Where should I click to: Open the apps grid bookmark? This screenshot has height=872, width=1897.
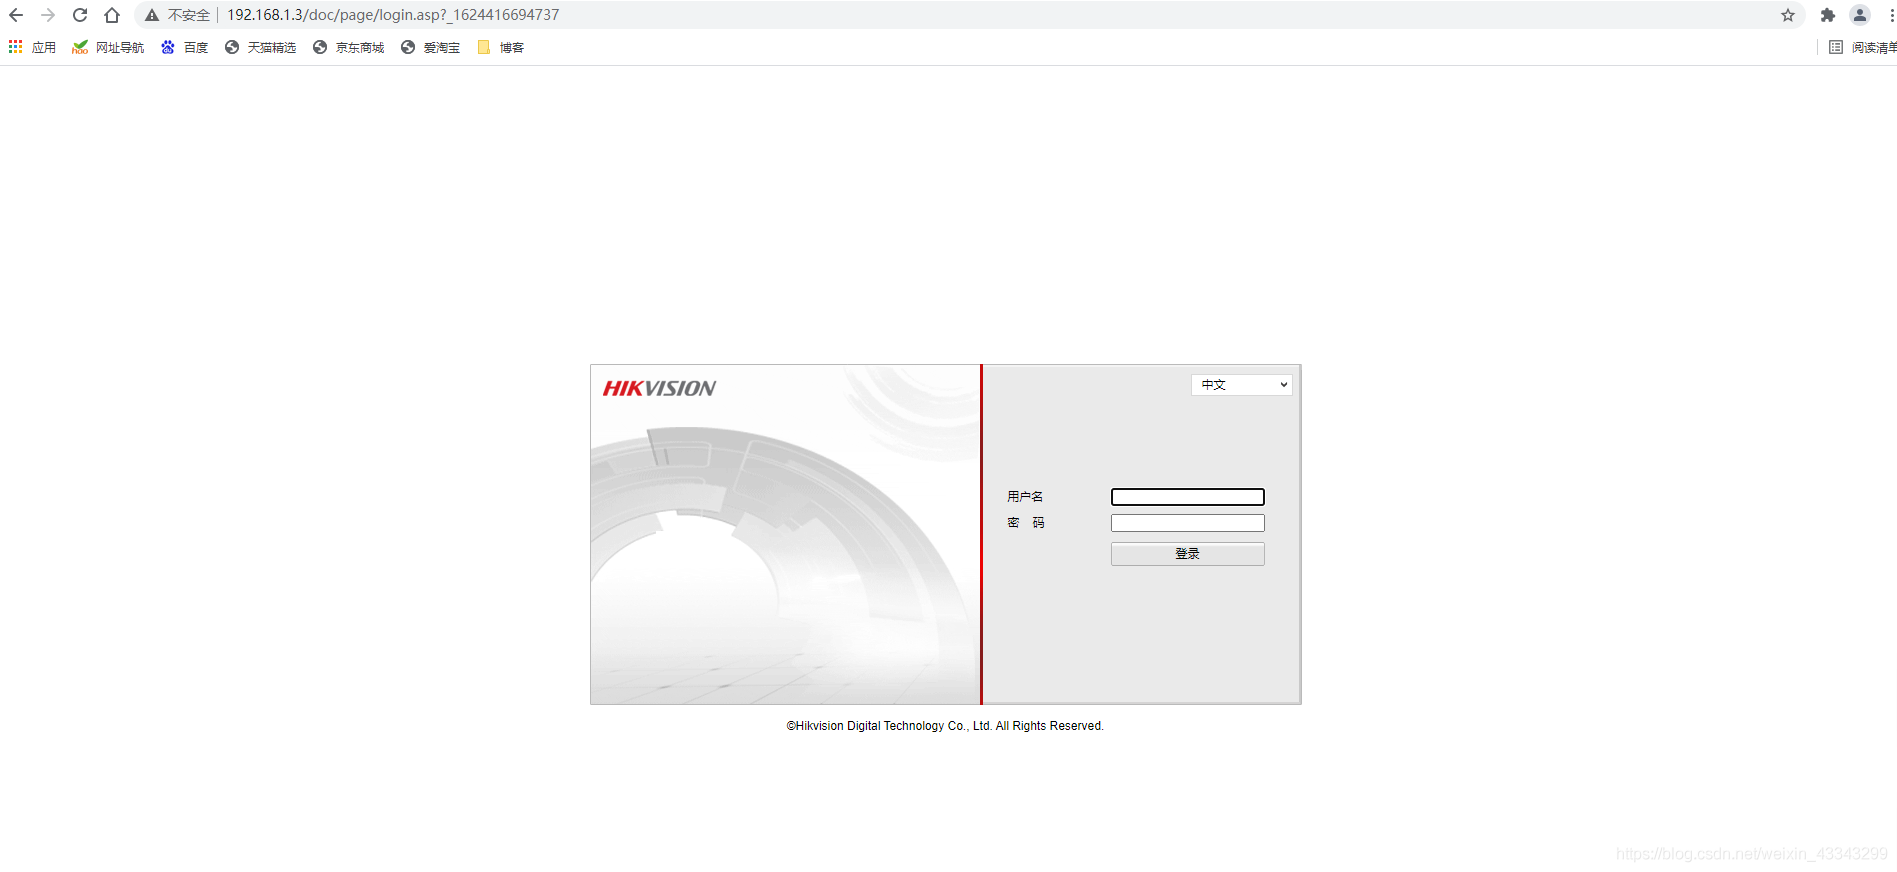pos(32,47)
